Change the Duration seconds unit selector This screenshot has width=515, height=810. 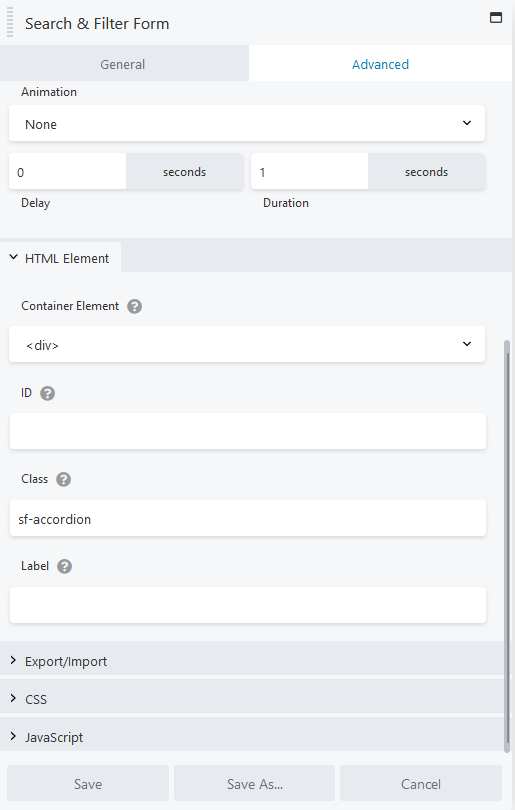[426, 172]
